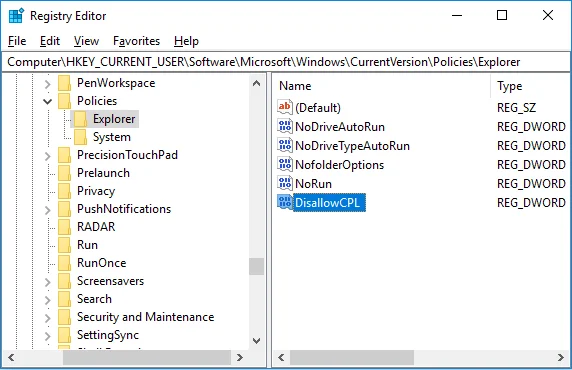Click the tree pane scroll up arrow
The image size is (572, 370).
click(x=256, y=84)
